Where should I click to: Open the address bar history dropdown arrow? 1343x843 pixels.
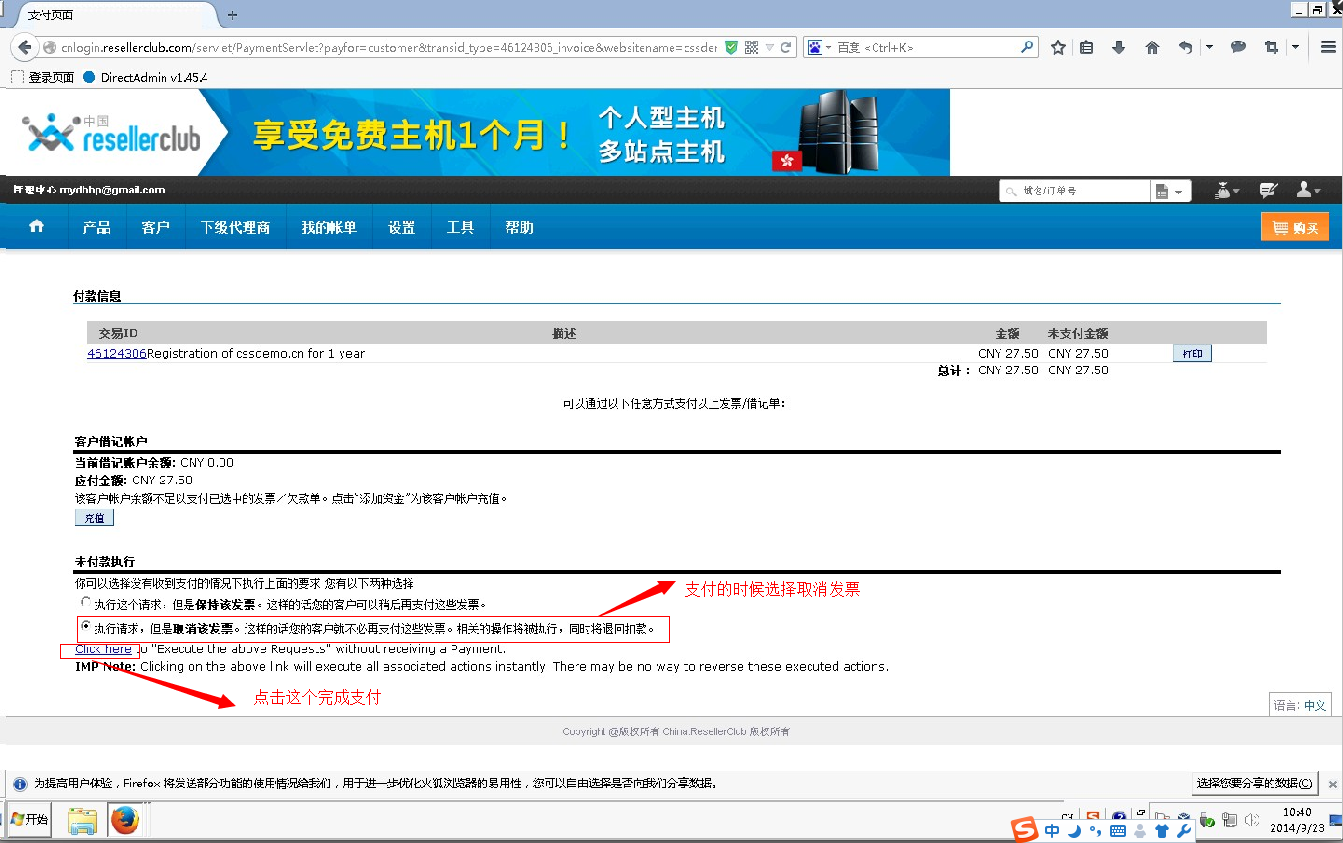(768, 47)
